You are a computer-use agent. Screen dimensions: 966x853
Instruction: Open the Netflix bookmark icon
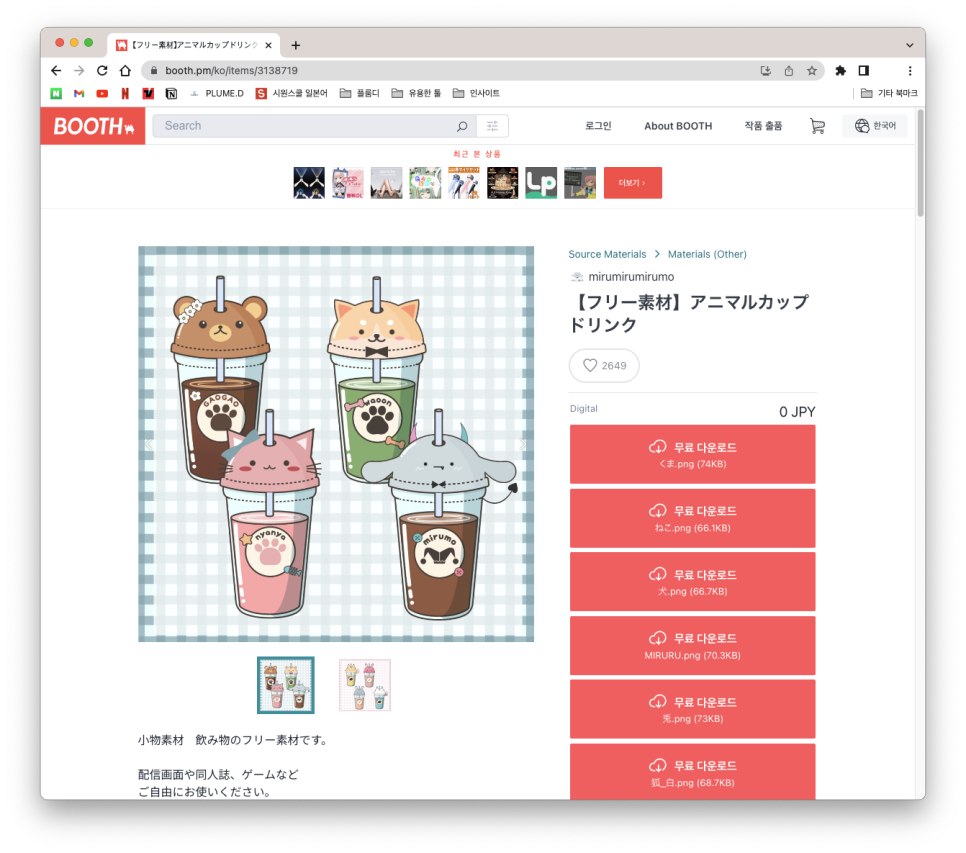tap(125, 94)
